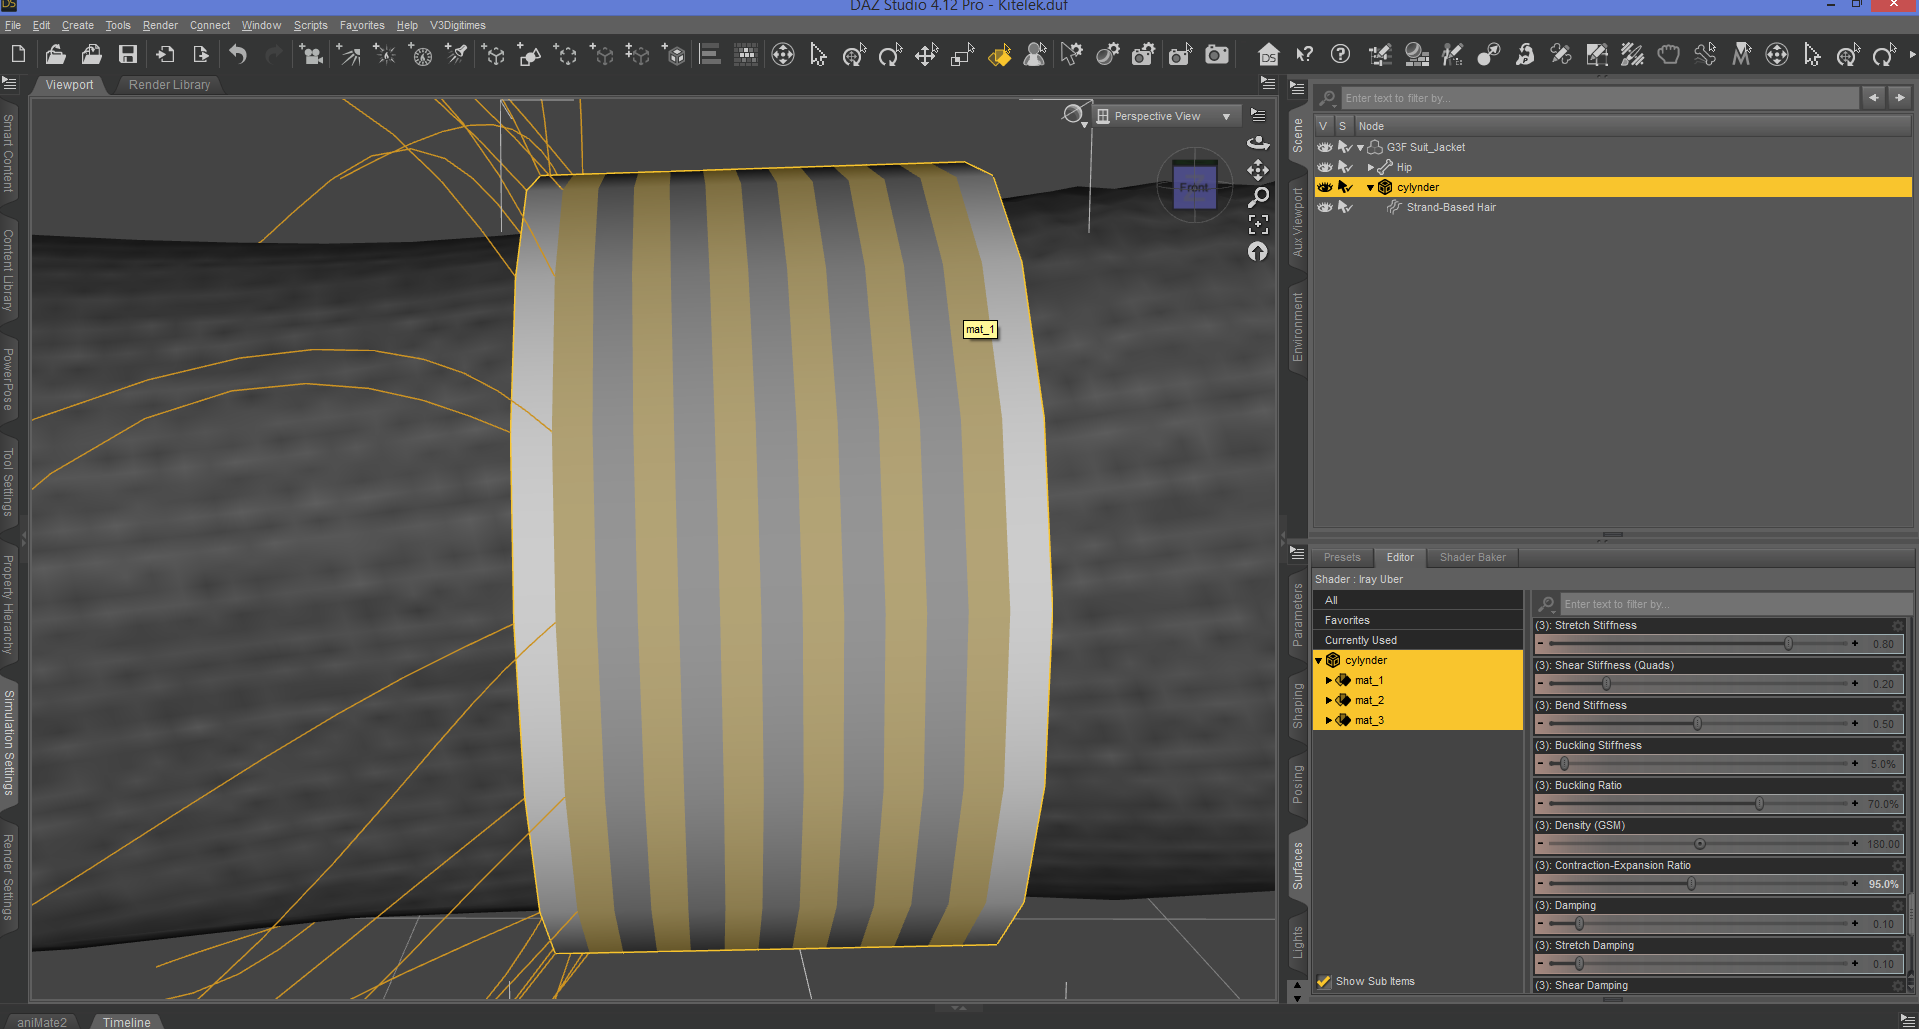Expand the mat_2 surface entry
The image size is (1919, 1029).
coord(1329,700)
